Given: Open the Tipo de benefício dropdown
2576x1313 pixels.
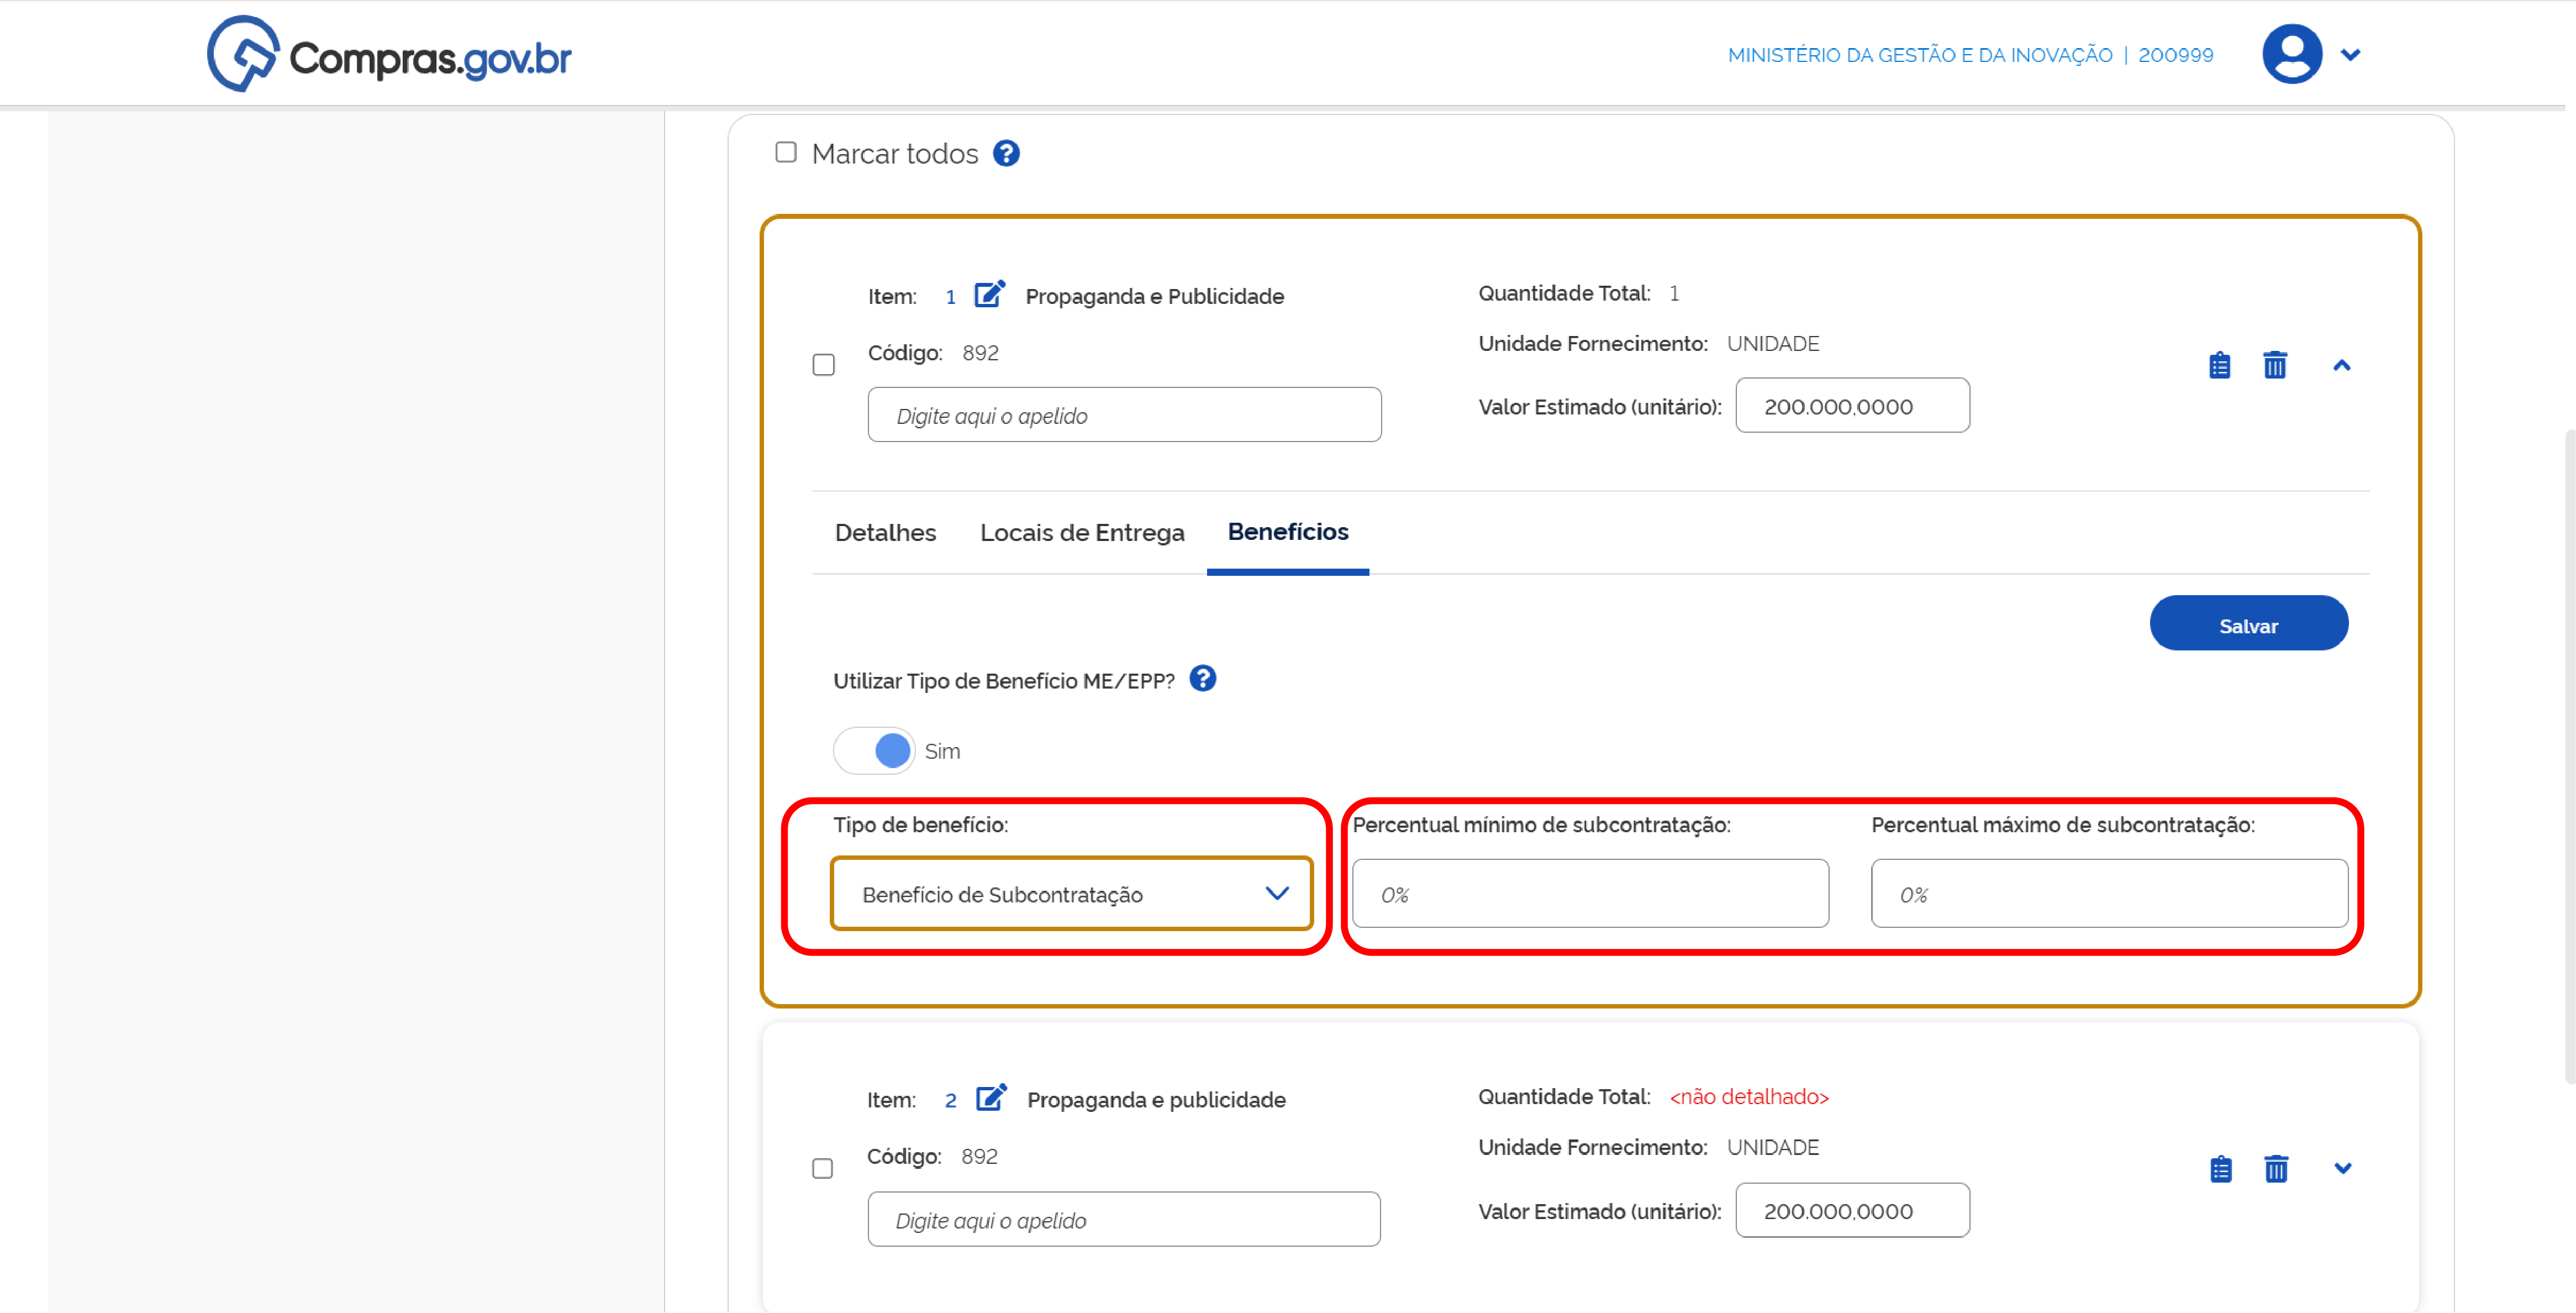Looking at the screenshot, I should point(1071,893).
